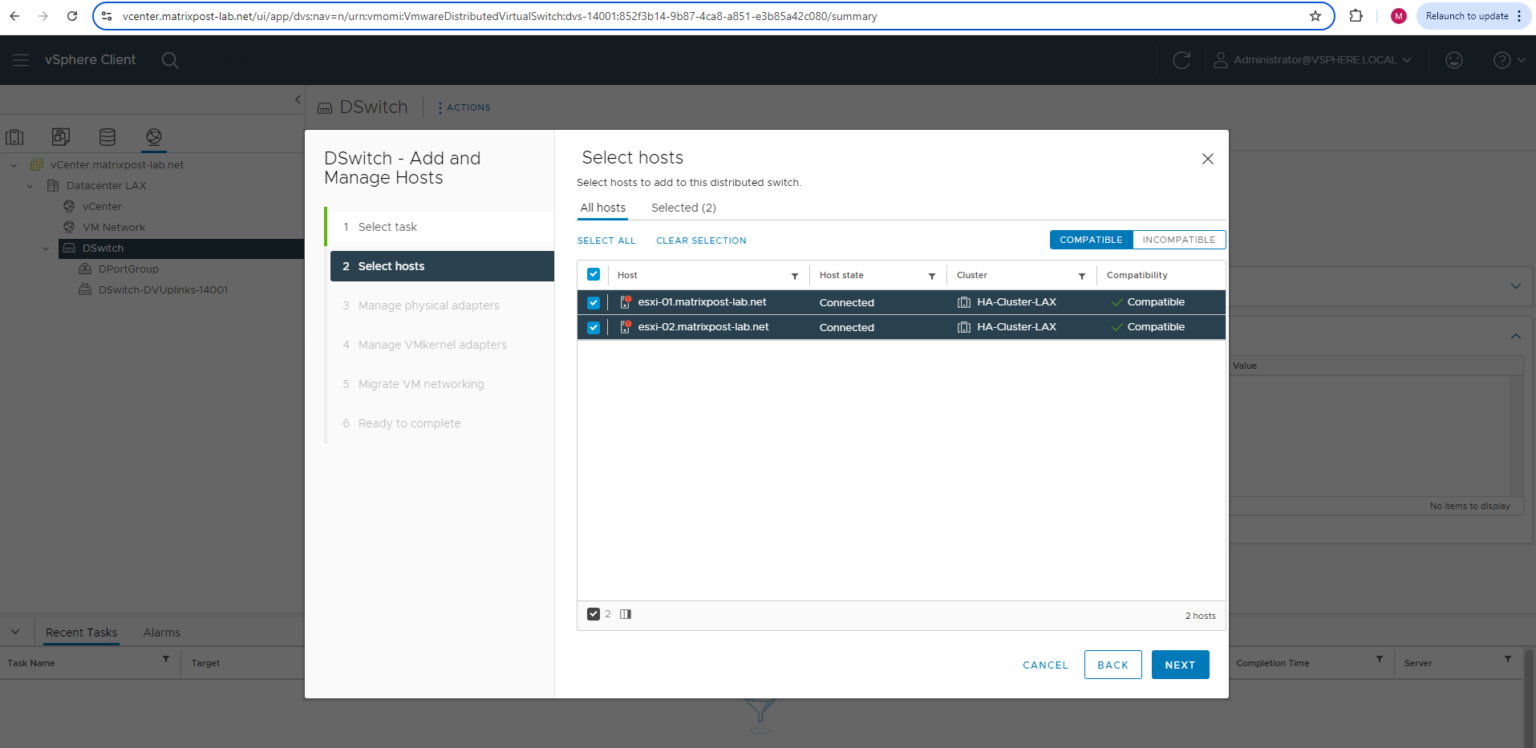Image resolution: width=1536 pixels, height=748 pixels.
Task: Select the Hosts and Clusters inventory icon
Action: 14,136
